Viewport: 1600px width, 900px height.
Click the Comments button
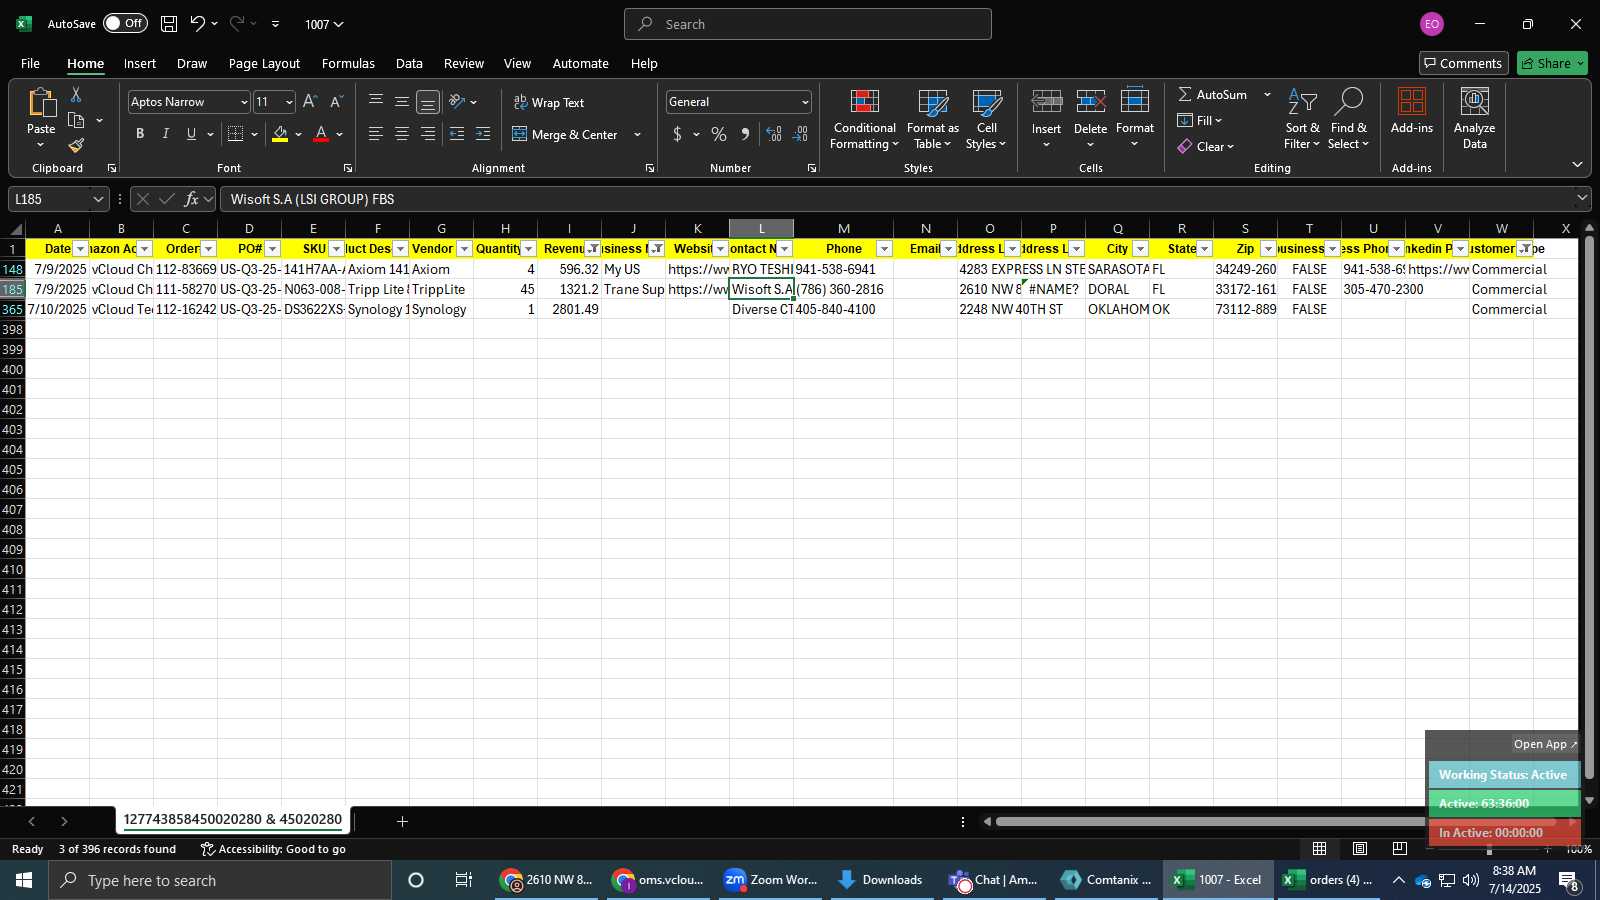click(x=1463, y=63)
